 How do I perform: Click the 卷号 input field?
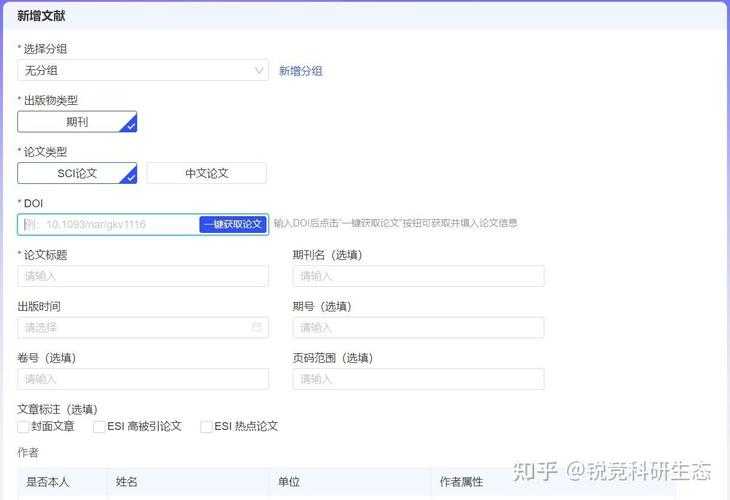pyautogui.click(x=143, y=379)
